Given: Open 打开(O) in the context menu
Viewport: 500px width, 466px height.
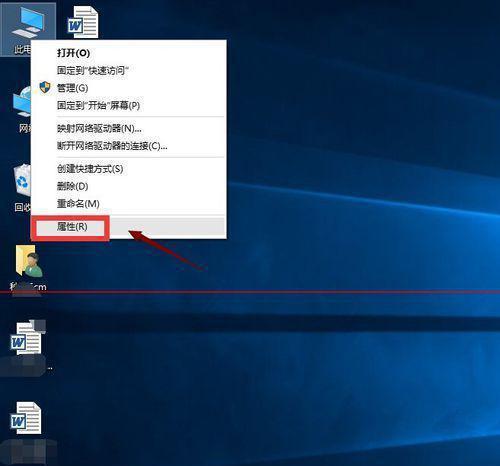Looking at the screenshot, I should (x=129, y=53).
